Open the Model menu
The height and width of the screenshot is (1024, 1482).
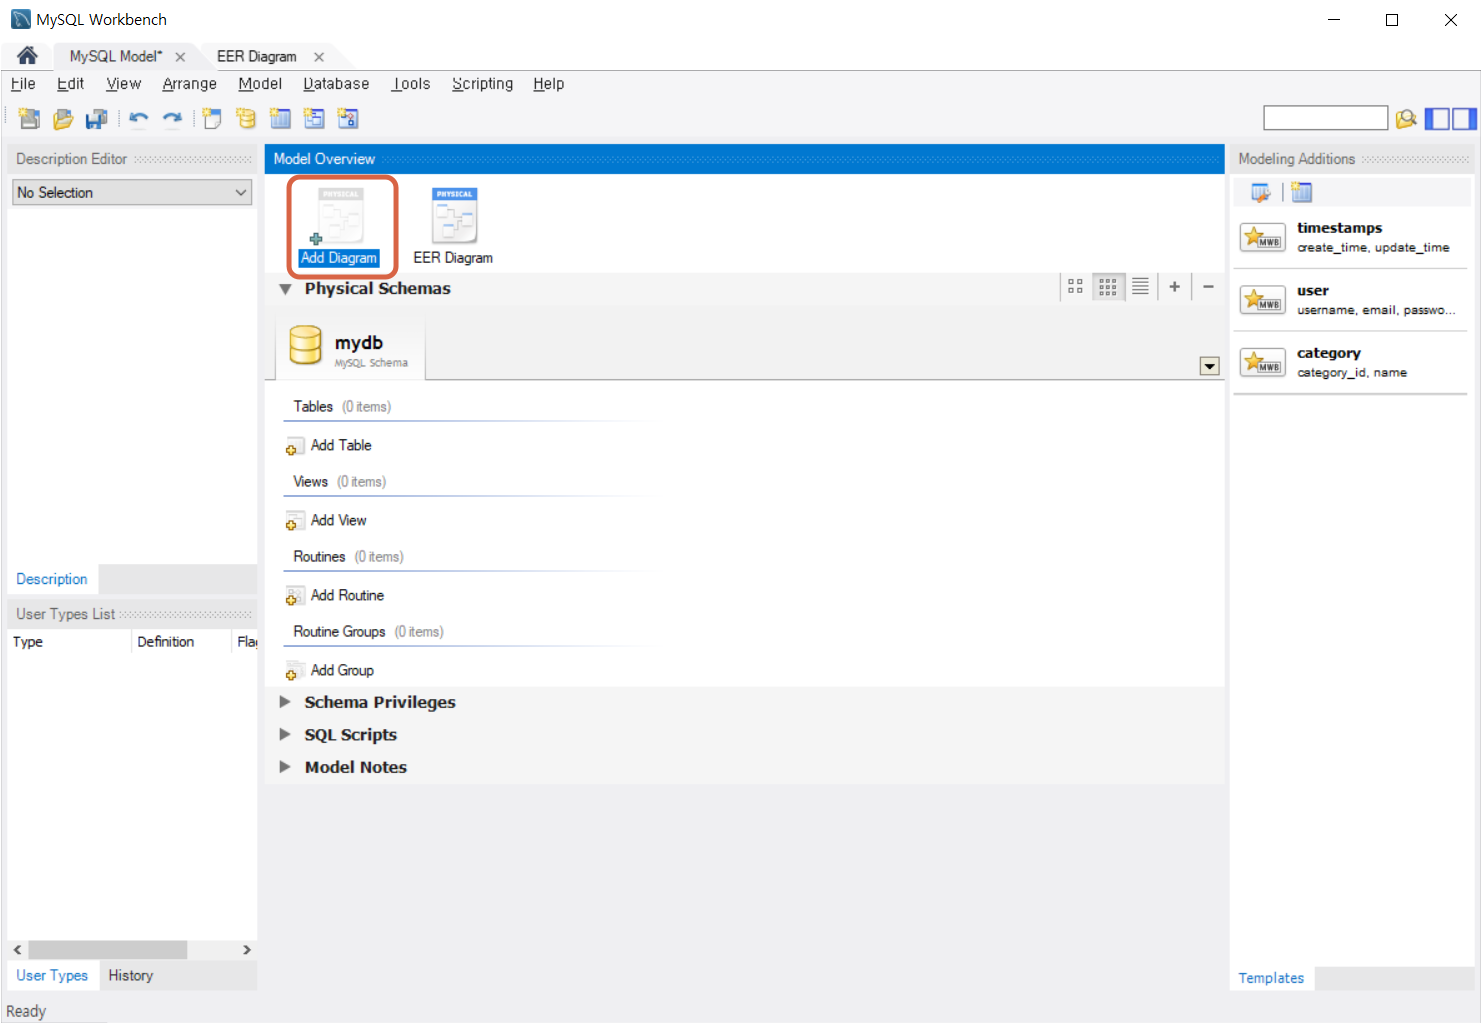pyautogui.click(x=260, y=84)
